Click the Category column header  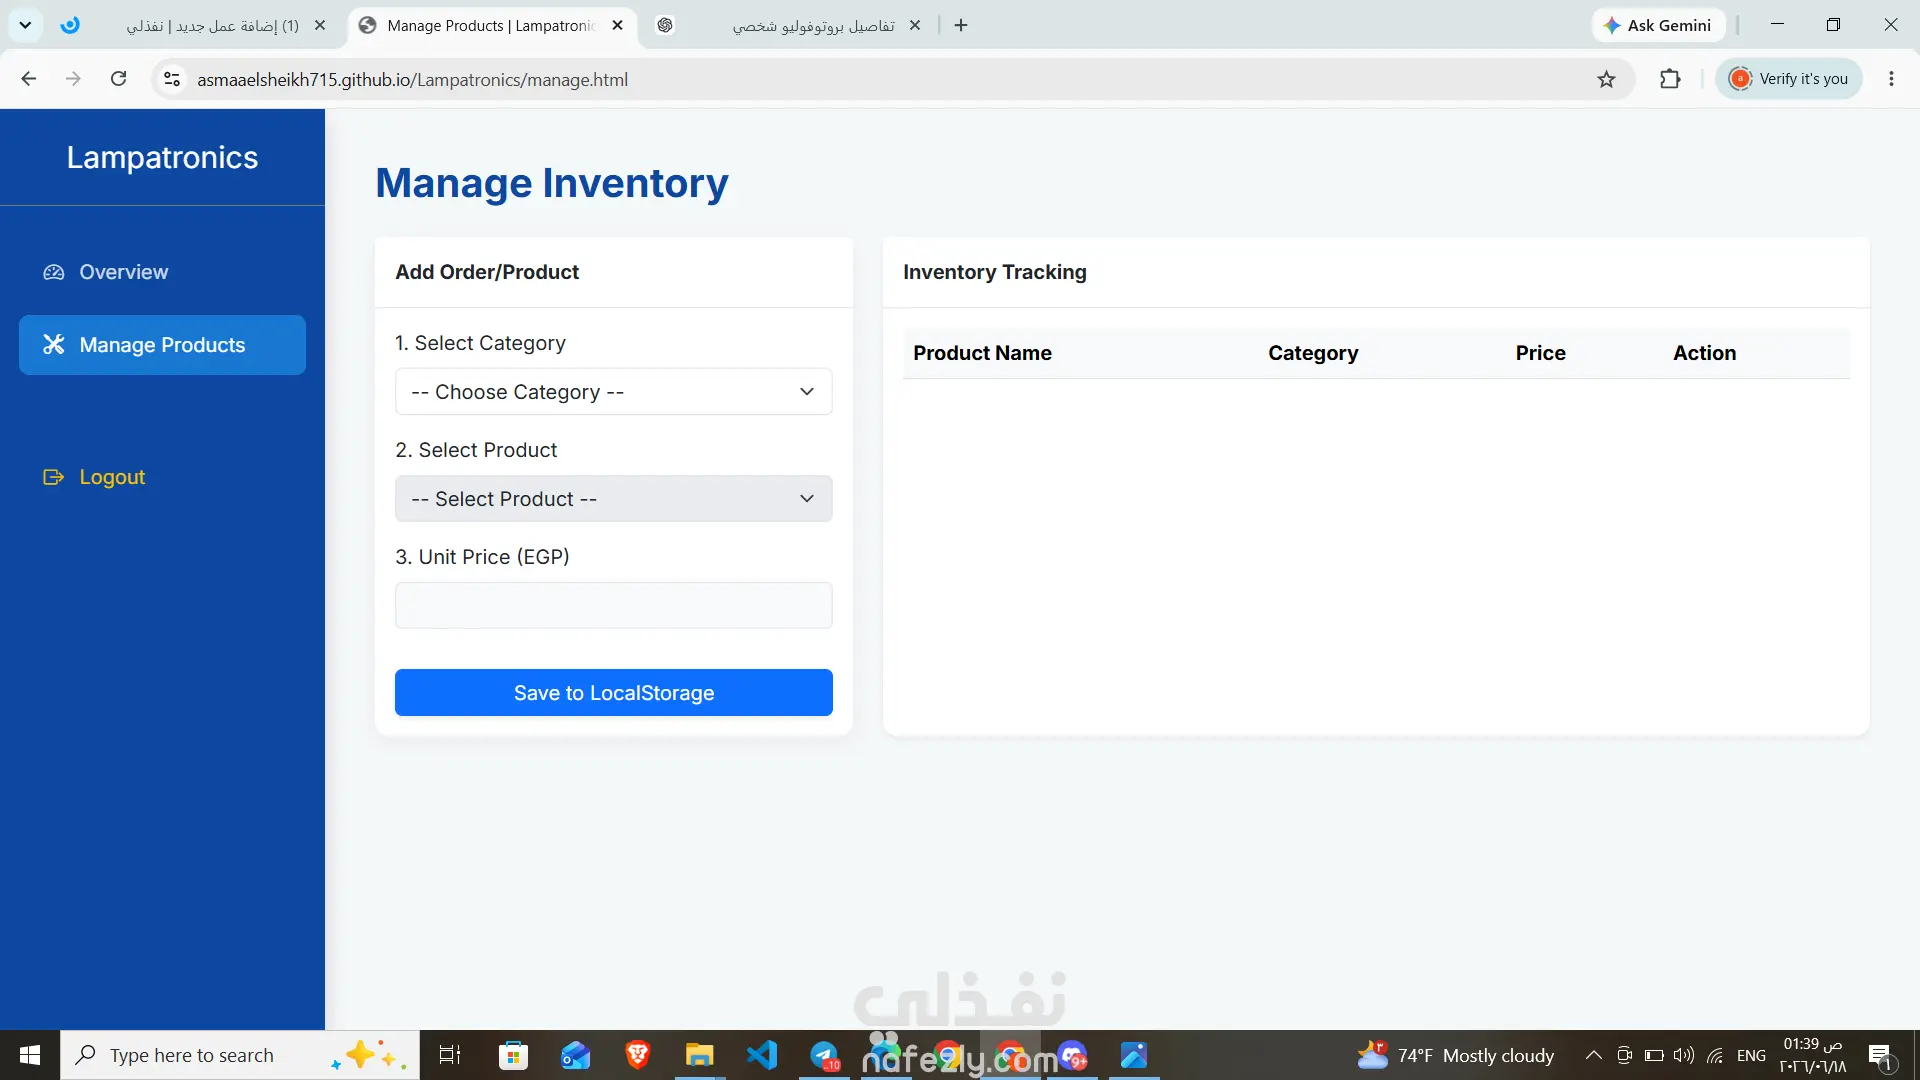(x=1313, y=353)
